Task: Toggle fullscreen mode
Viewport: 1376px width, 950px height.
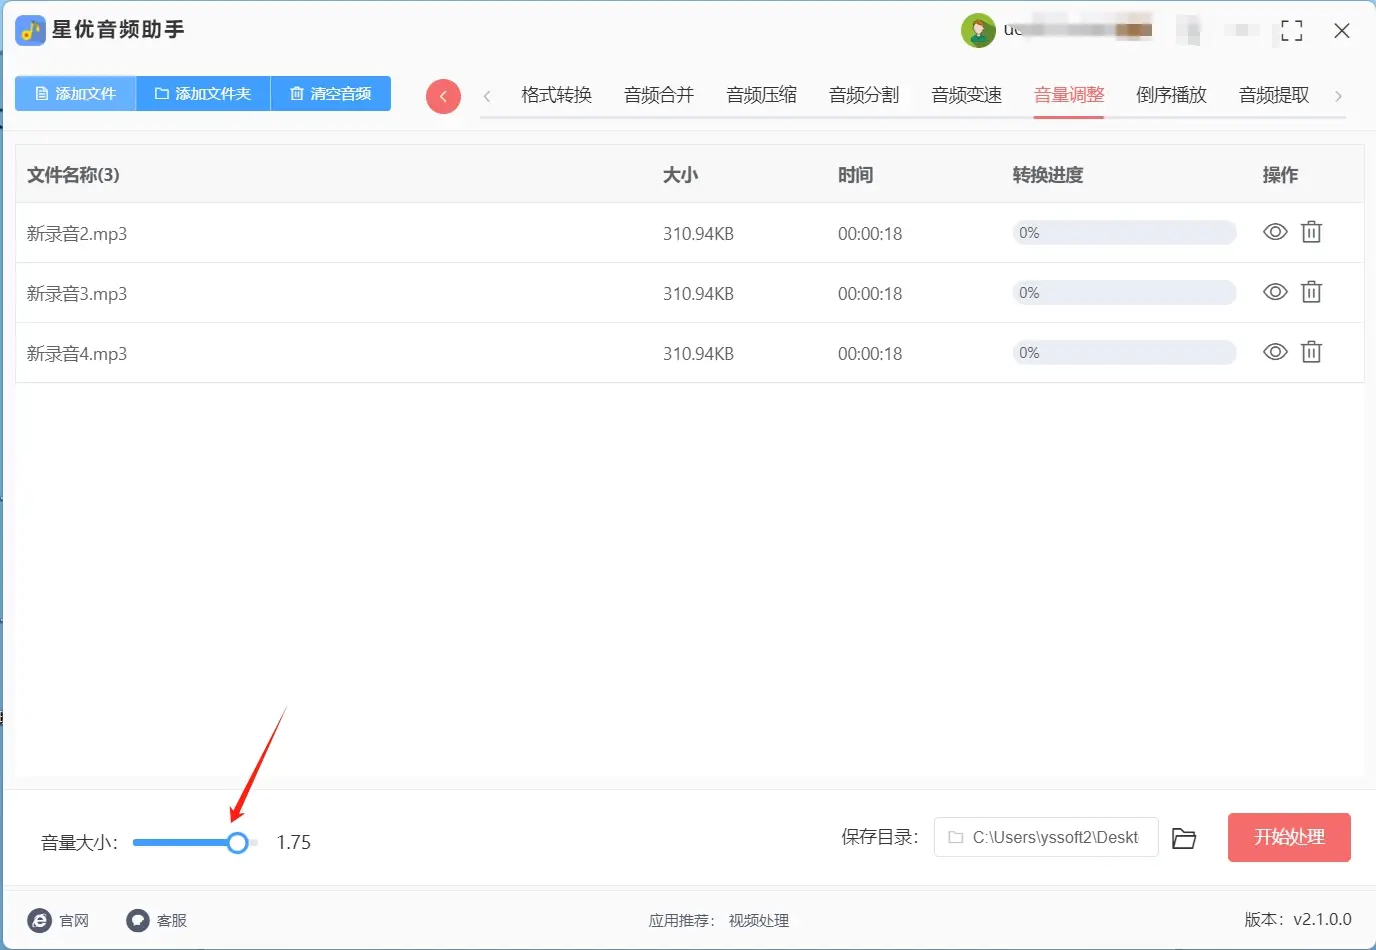Action: click(1291, 30)
